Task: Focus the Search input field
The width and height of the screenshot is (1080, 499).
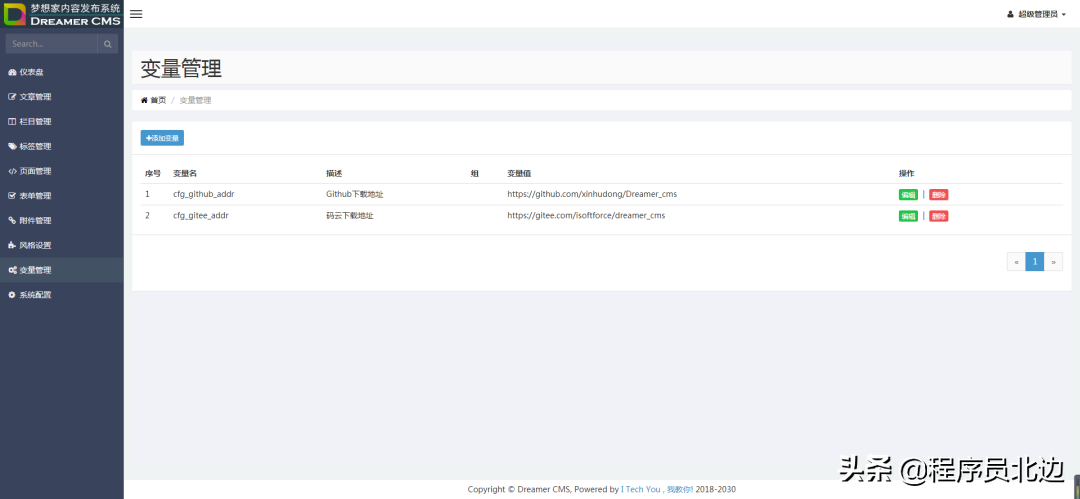Action: (x=52, y=44)
